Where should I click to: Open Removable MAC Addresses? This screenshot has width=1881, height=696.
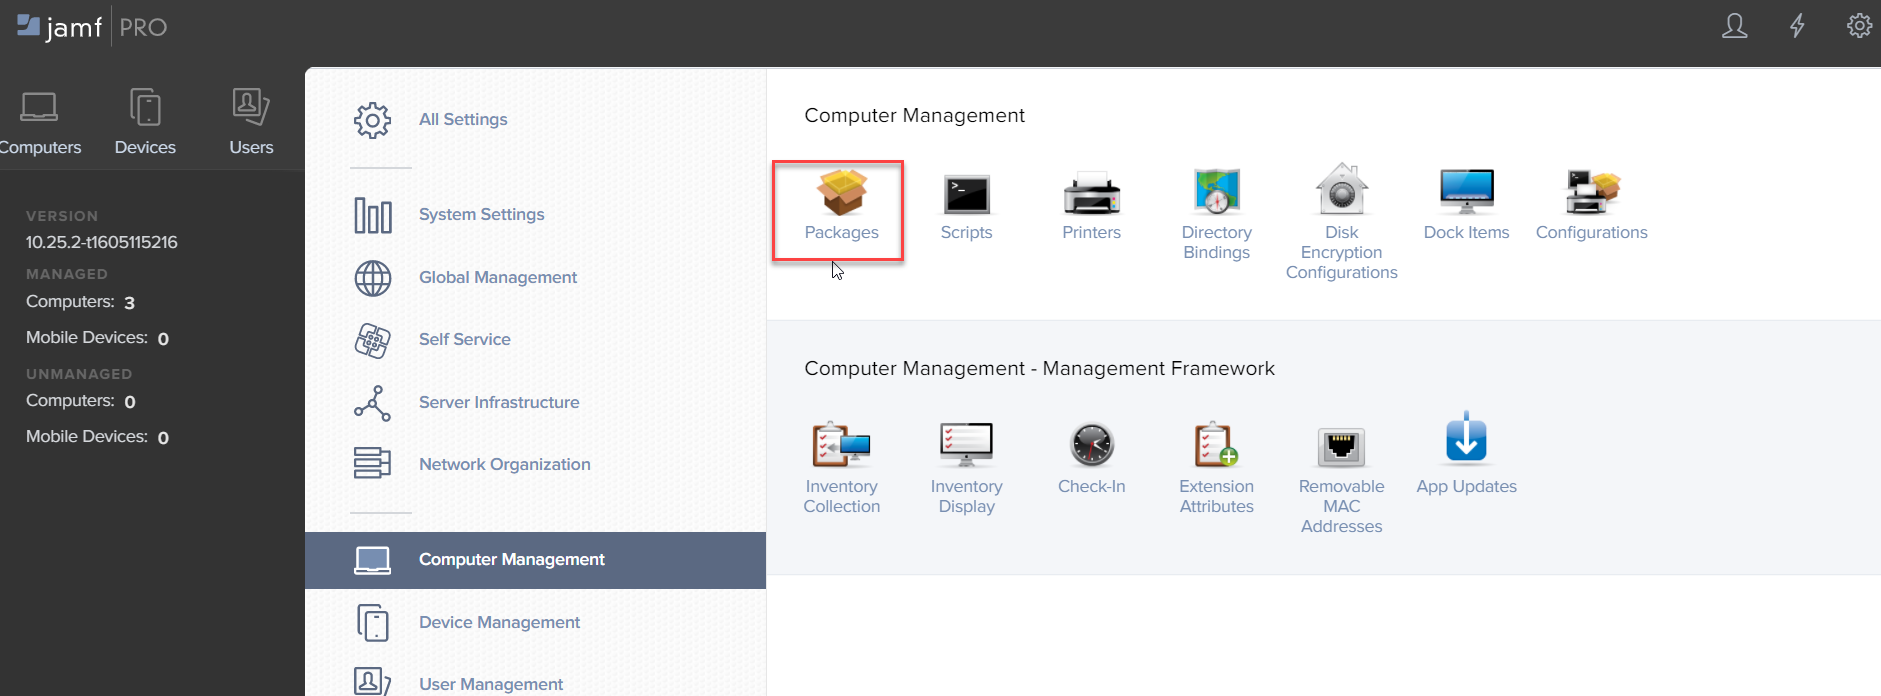(x=1341, y=447)
